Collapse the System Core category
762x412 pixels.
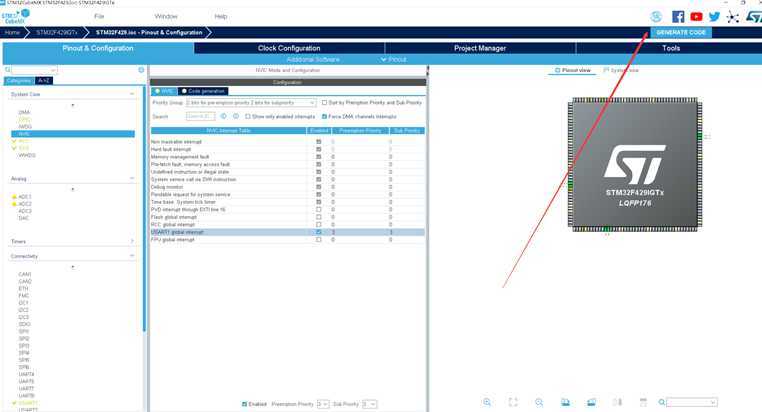(132, 94)
